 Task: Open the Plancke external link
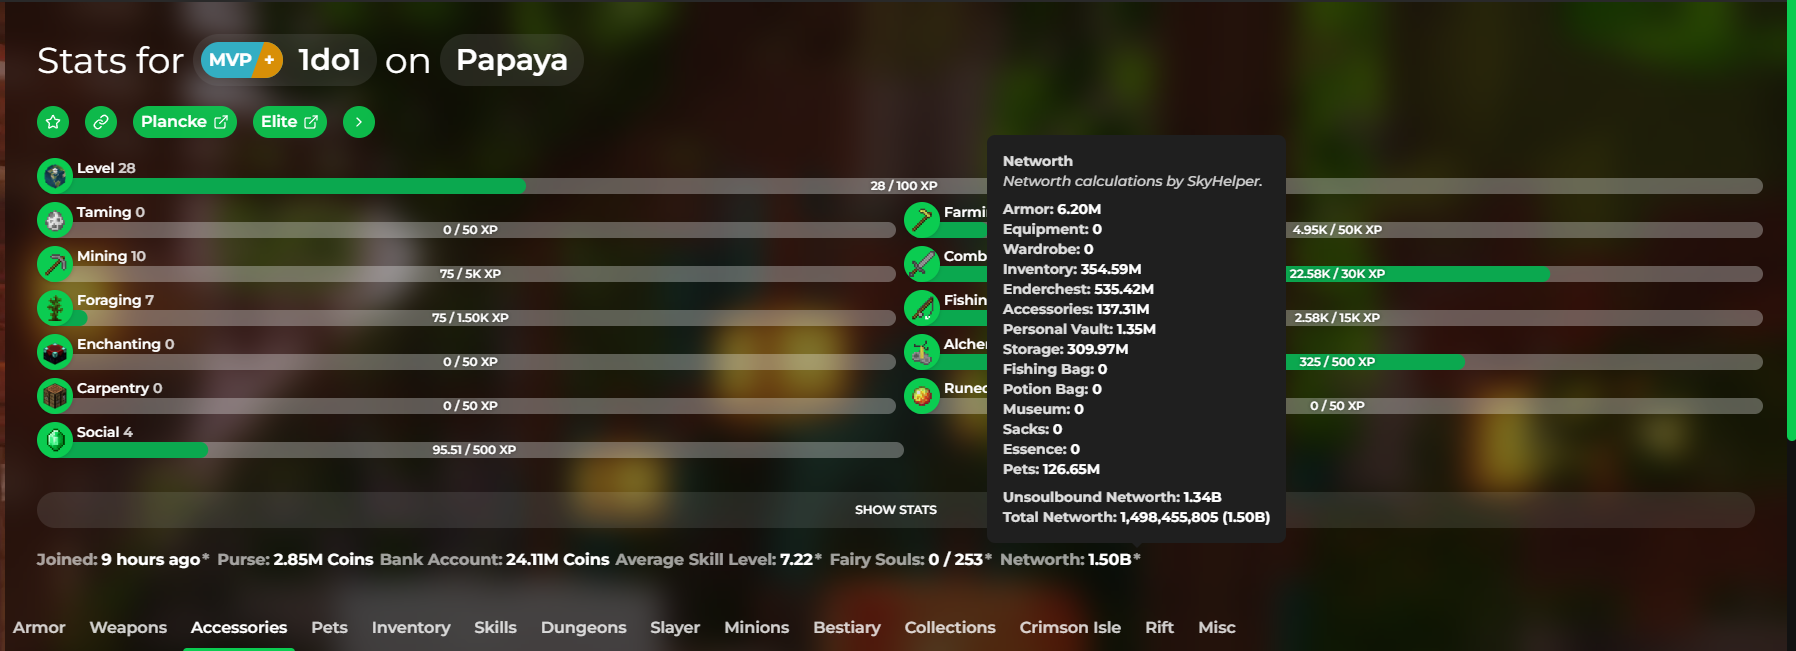pos(185,122)
